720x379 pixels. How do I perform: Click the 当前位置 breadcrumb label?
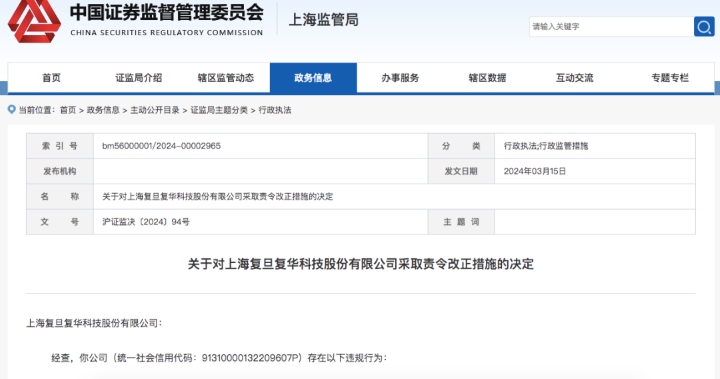click(x=36, y=110)
